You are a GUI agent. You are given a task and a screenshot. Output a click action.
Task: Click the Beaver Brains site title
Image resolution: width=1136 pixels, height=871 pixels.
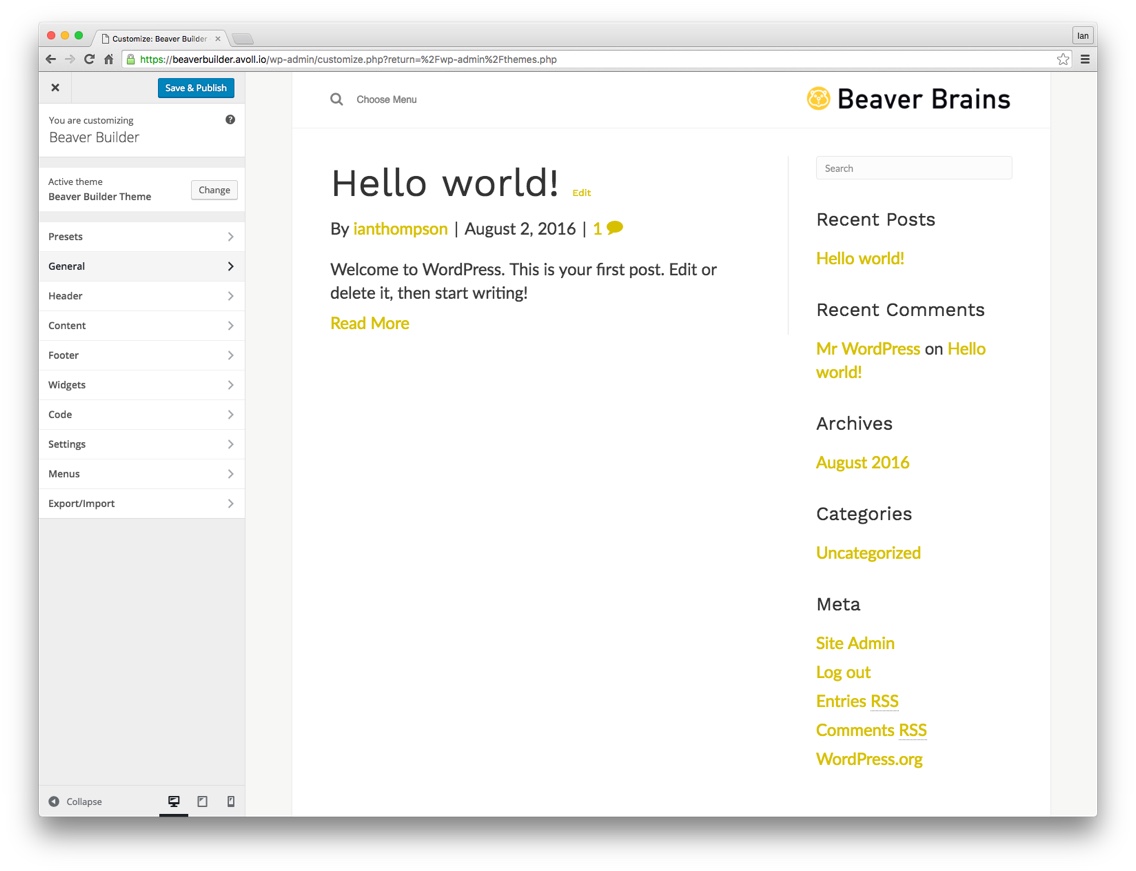924,99
